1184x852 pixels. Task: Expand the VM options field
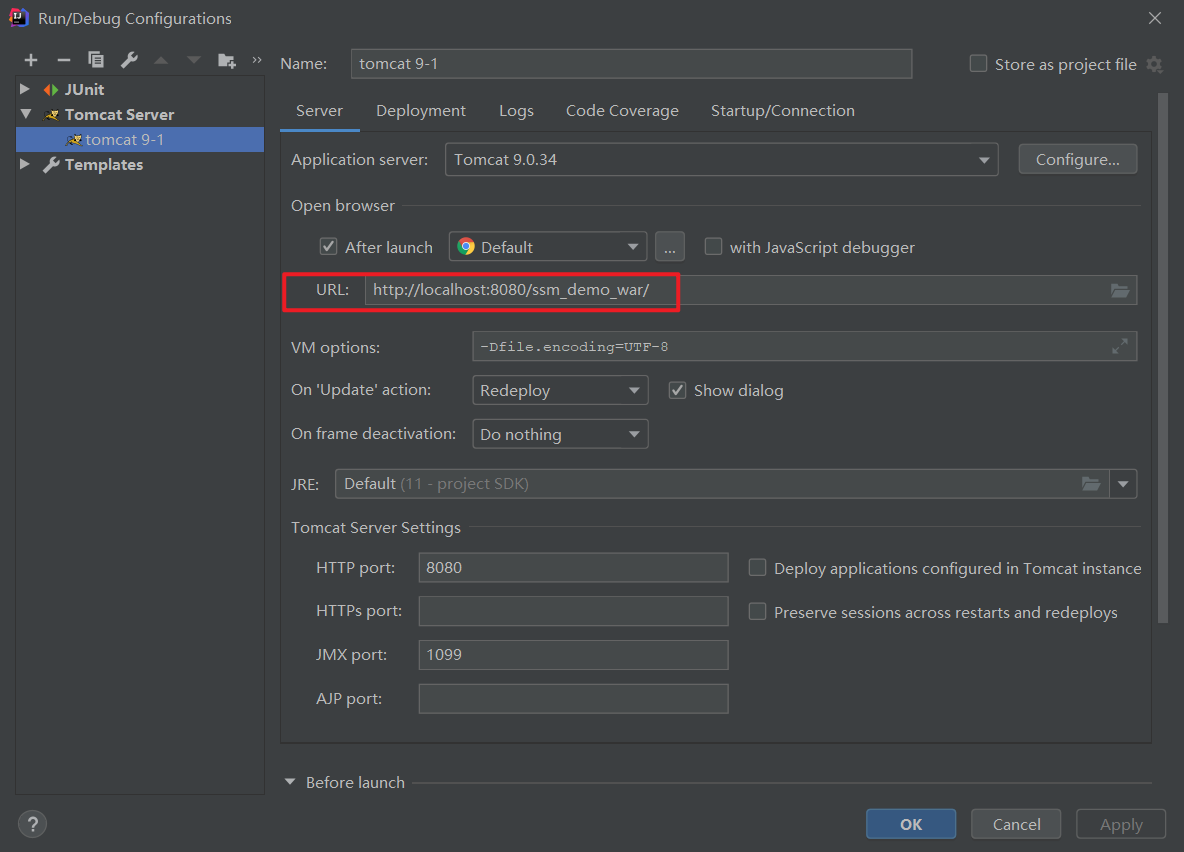click(x=1120, y=347)
